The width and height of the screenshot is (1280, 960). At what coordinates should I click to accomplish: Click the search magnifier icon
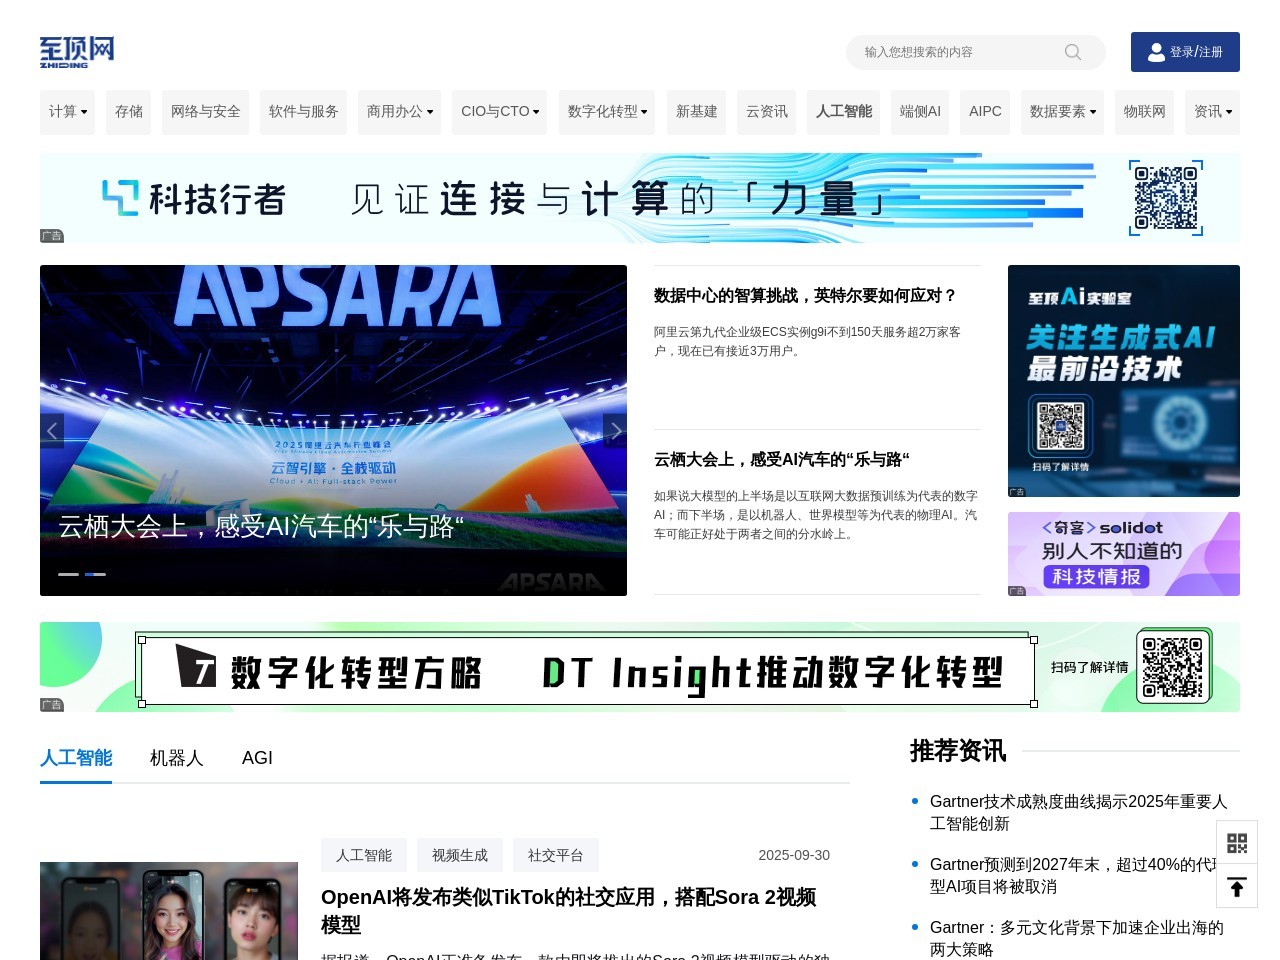point(1073,52)
